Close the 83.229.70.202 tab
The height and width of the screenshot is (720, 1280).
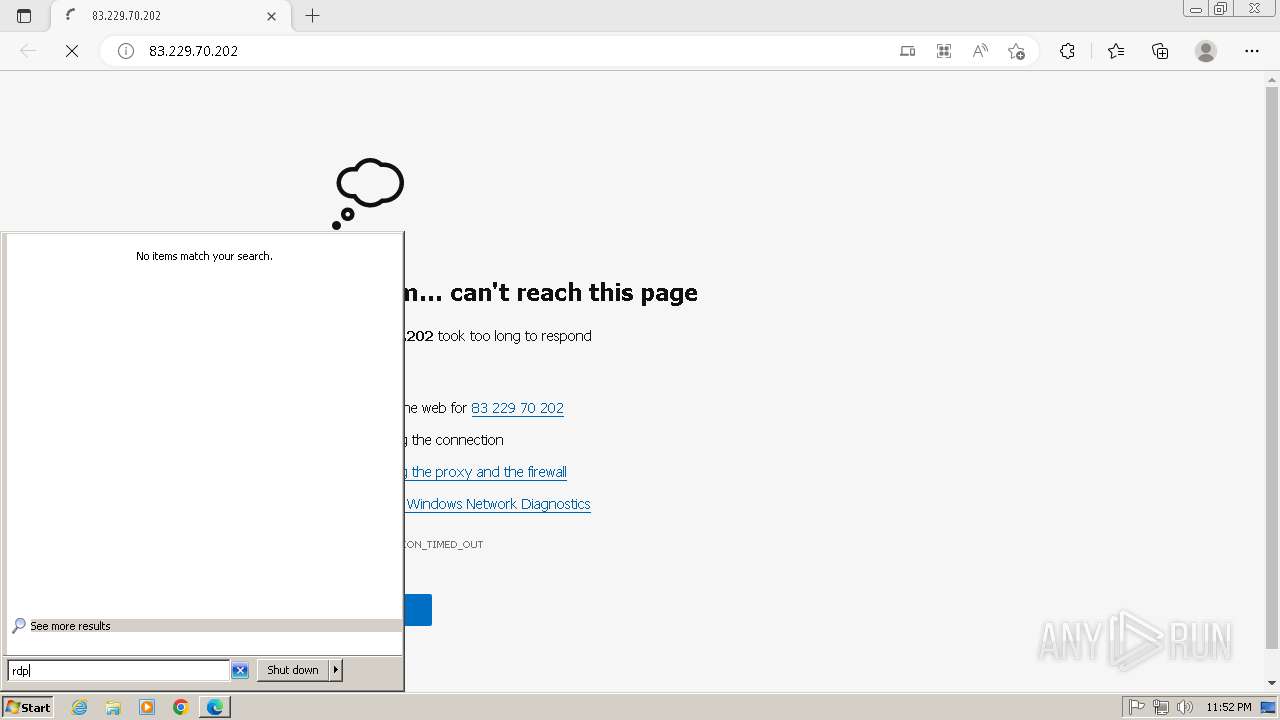tap(272, 16)
